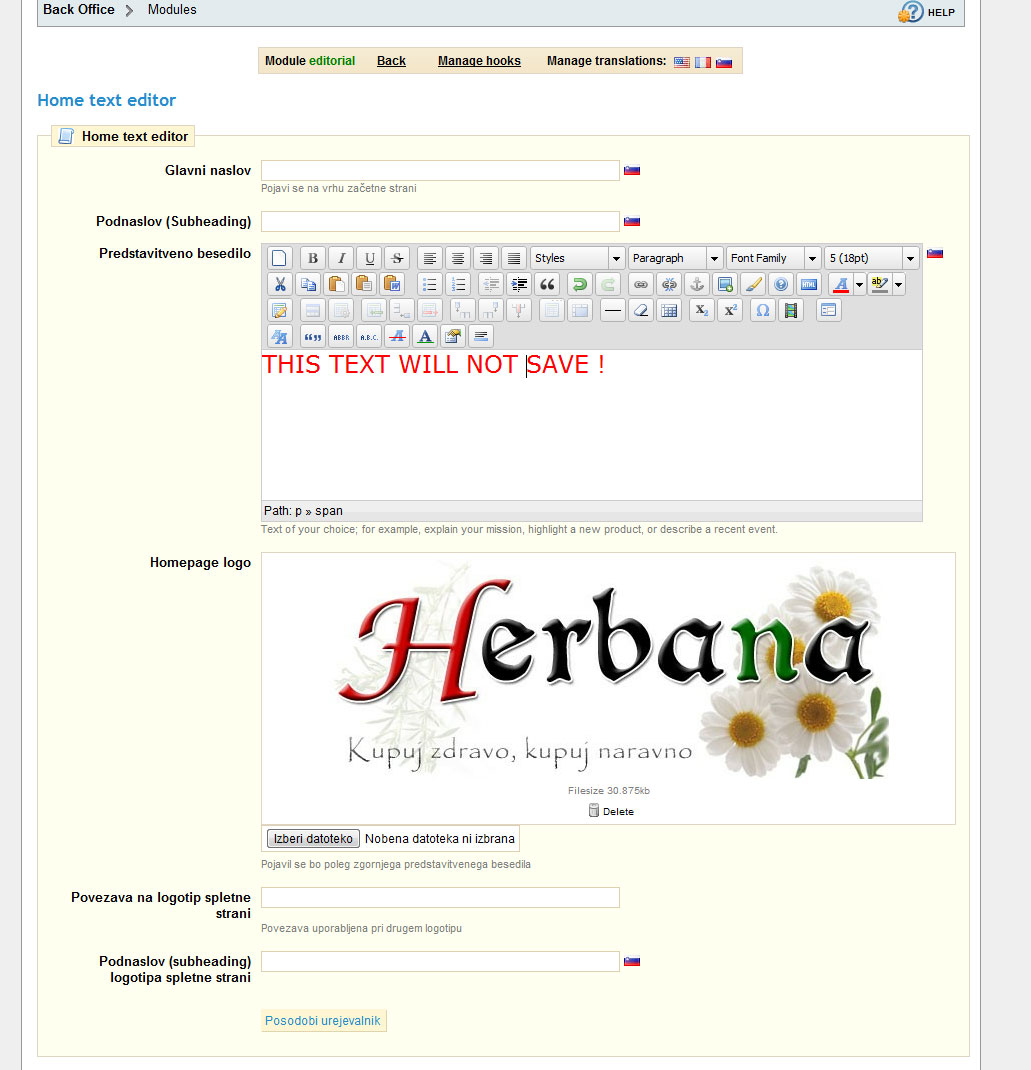
Task: Click the Blockquote icon
Action: [547, 284]
